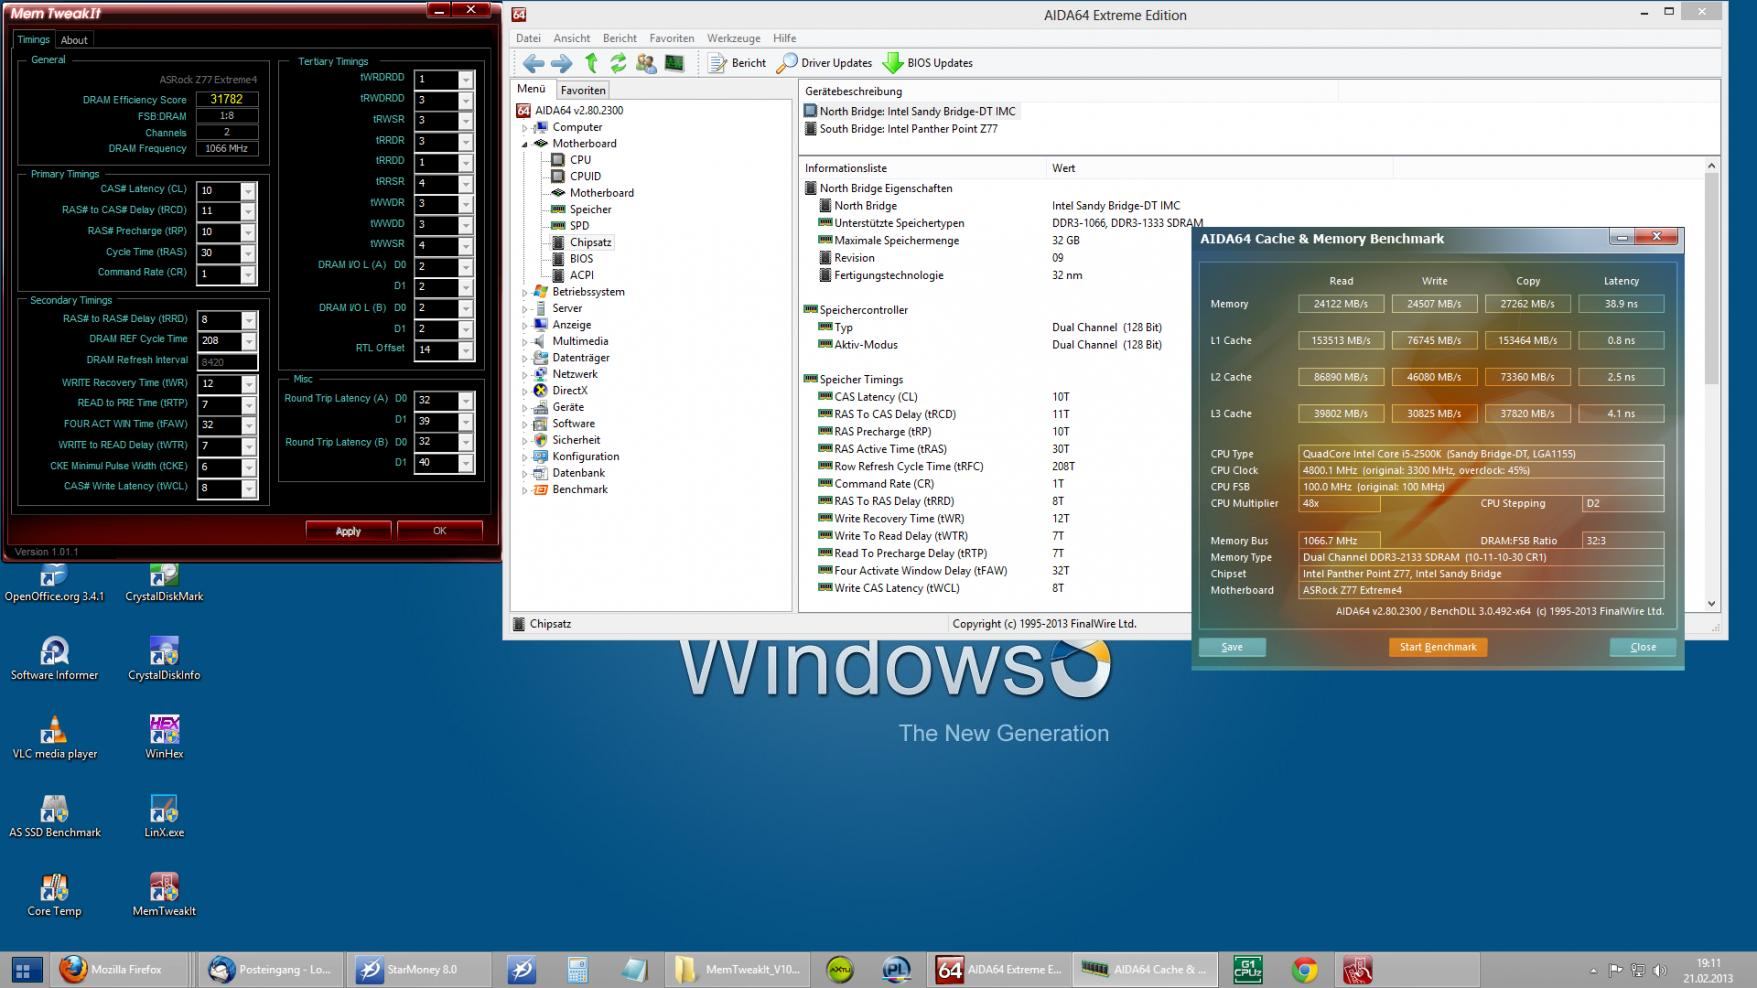This screenshot has width=1757, height=988.
Task: Click Apply in MemTweakIt
Action: coord(348,531)
